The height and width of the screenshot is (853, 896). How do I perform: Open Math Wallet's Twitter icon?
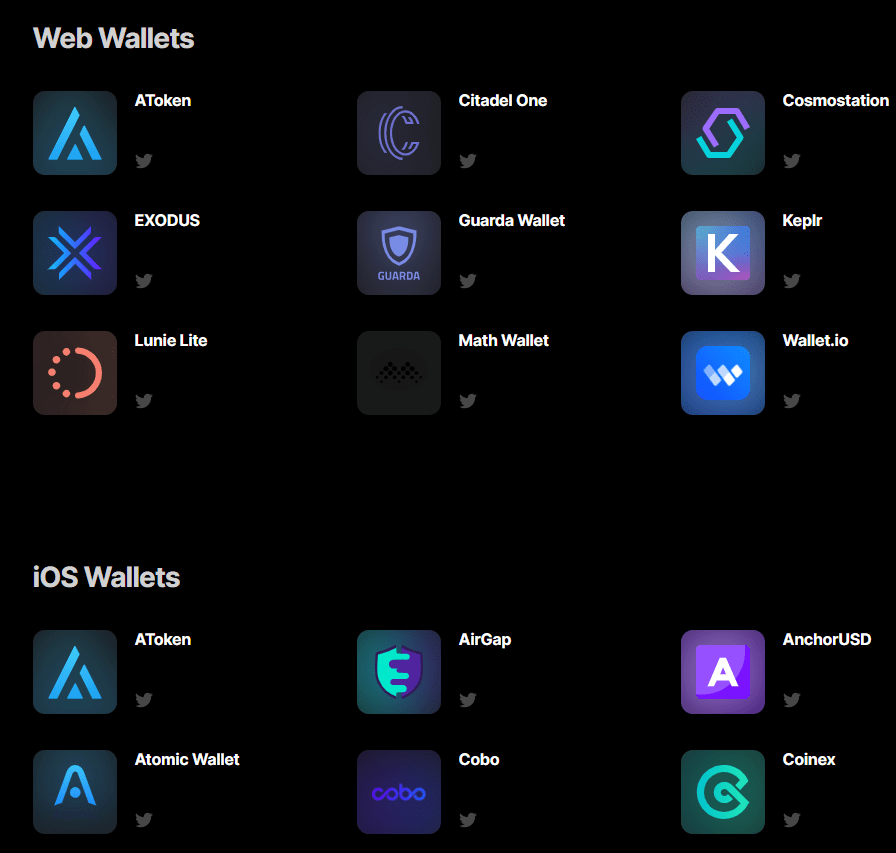(468, 401)
